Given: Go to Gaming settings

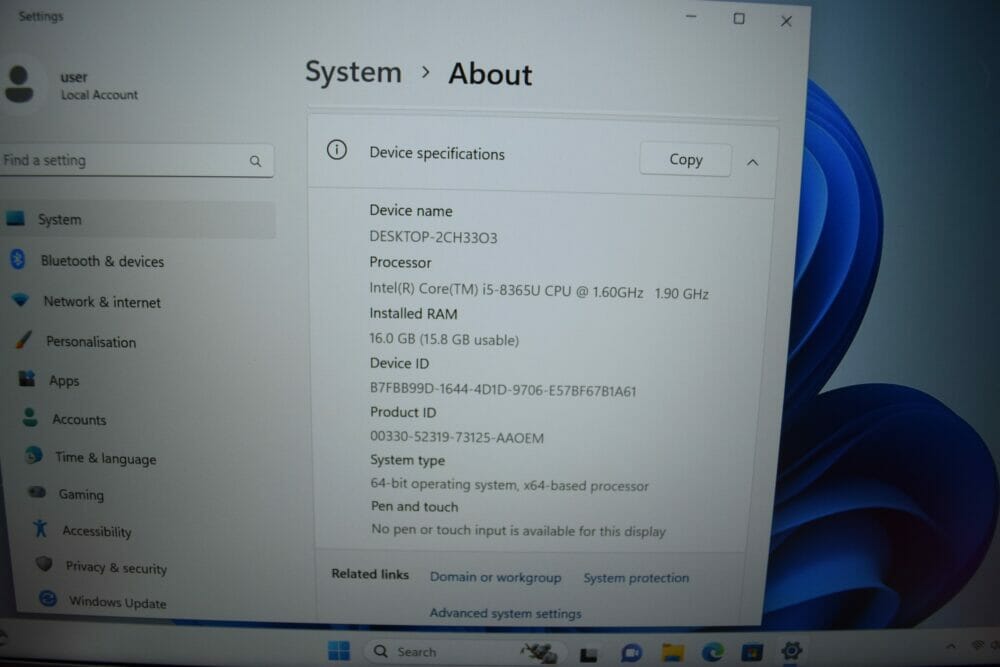Looking at the screenshot, I should point(81,494).
